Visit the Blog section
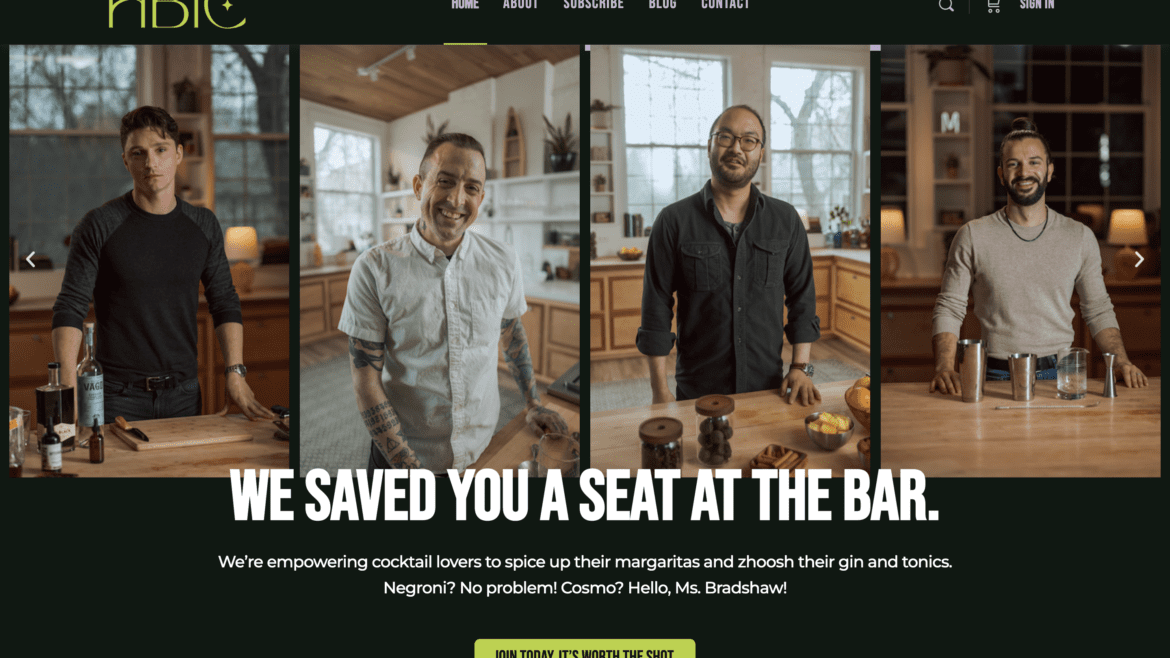The width and height of the screenshot is (1170, 658). pyautogui.click(x=663, y=5)
